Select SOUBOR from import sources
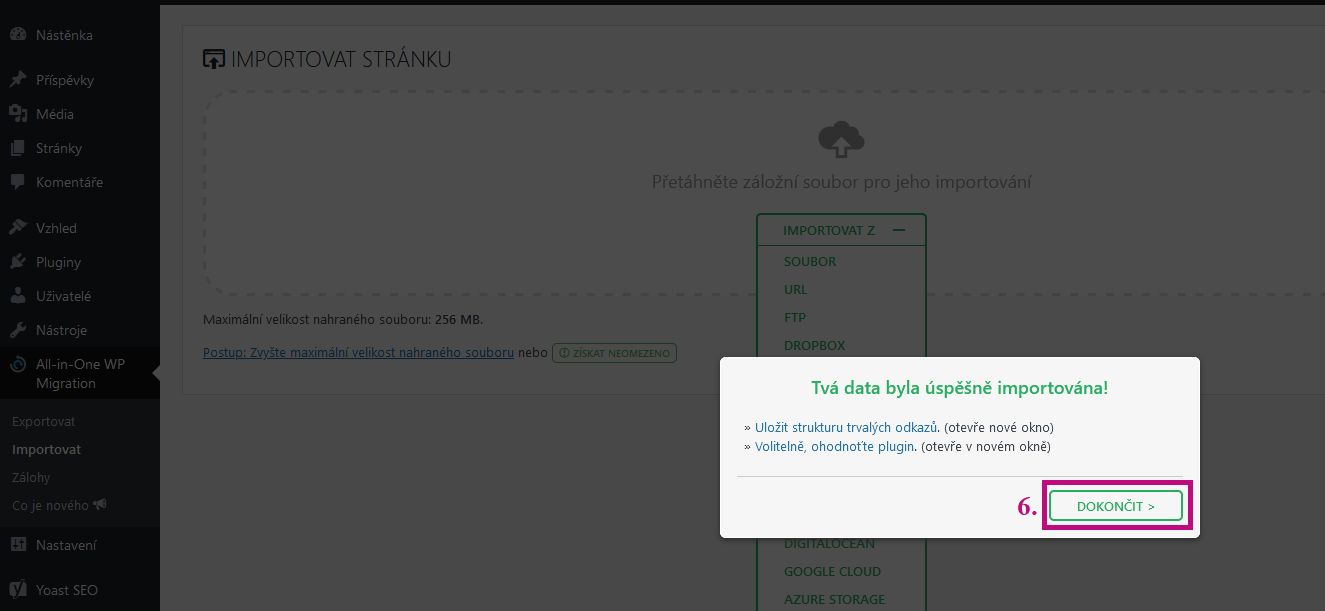Viewport: 1325px width, 611px height. coord(810,262)
